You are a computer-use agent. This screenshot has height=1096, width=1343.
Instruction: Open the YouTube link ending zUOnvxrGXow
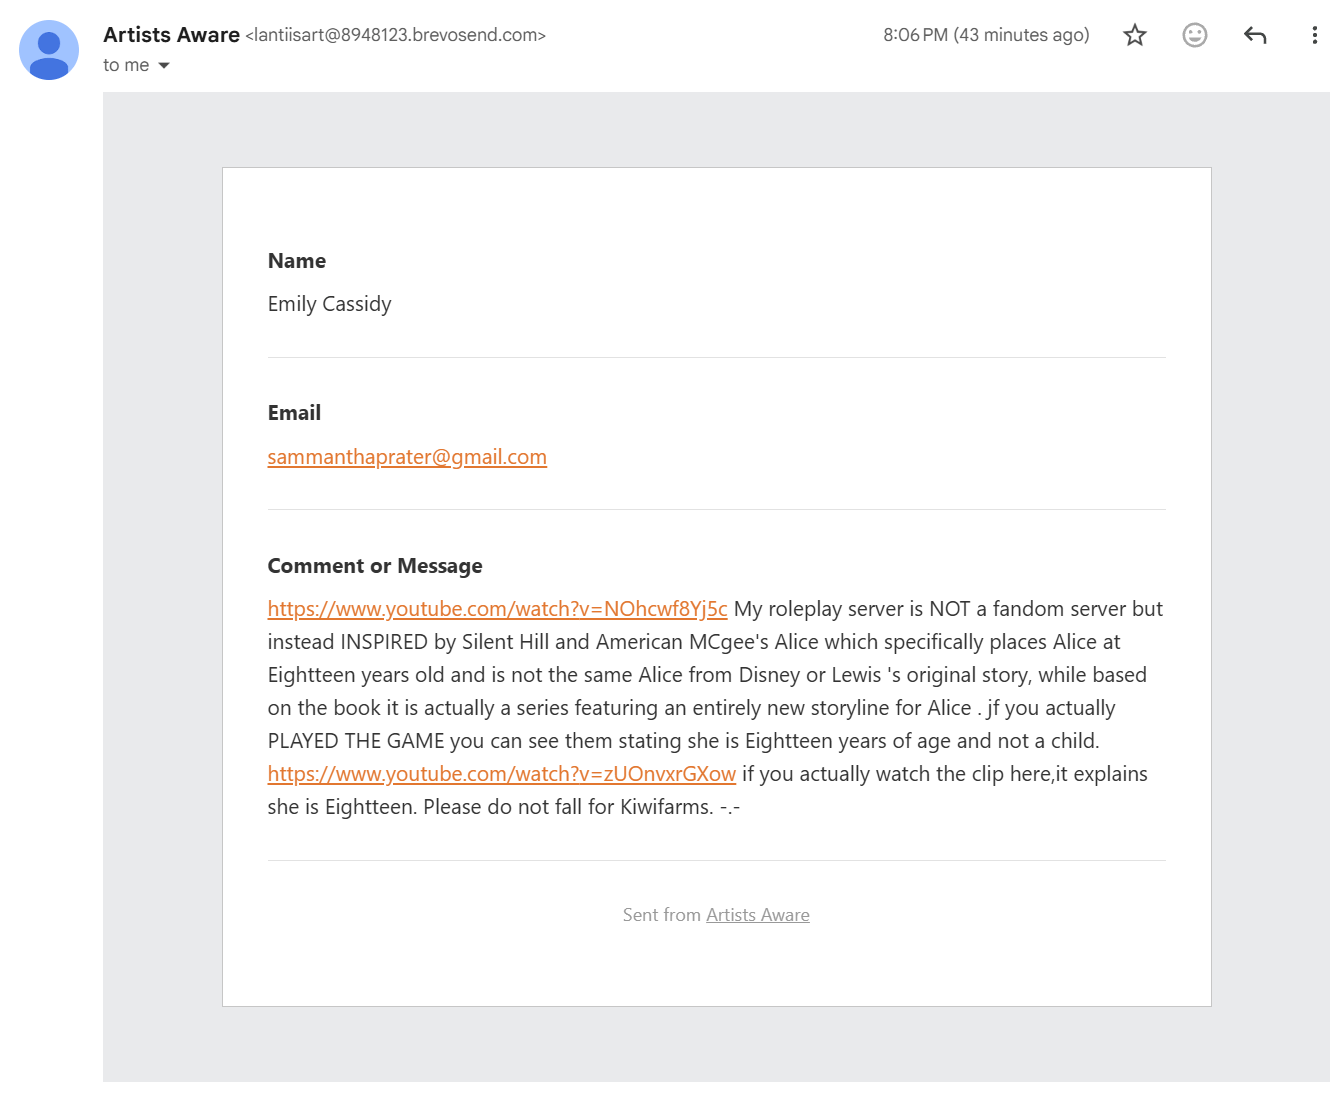click(502, 774)
